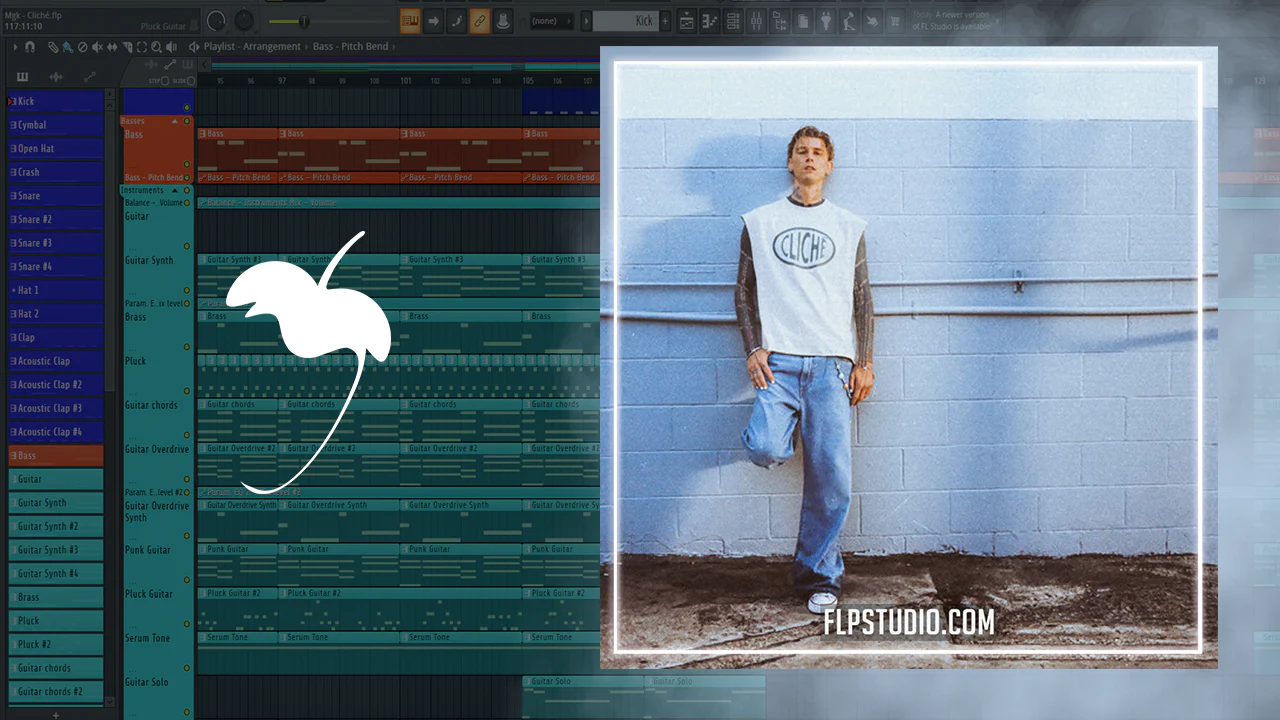The height and width of the screenshot is (720, 1280).
Task: Open the Kick pattern selector
Action: pyautogui.click(x=626, y=20)
